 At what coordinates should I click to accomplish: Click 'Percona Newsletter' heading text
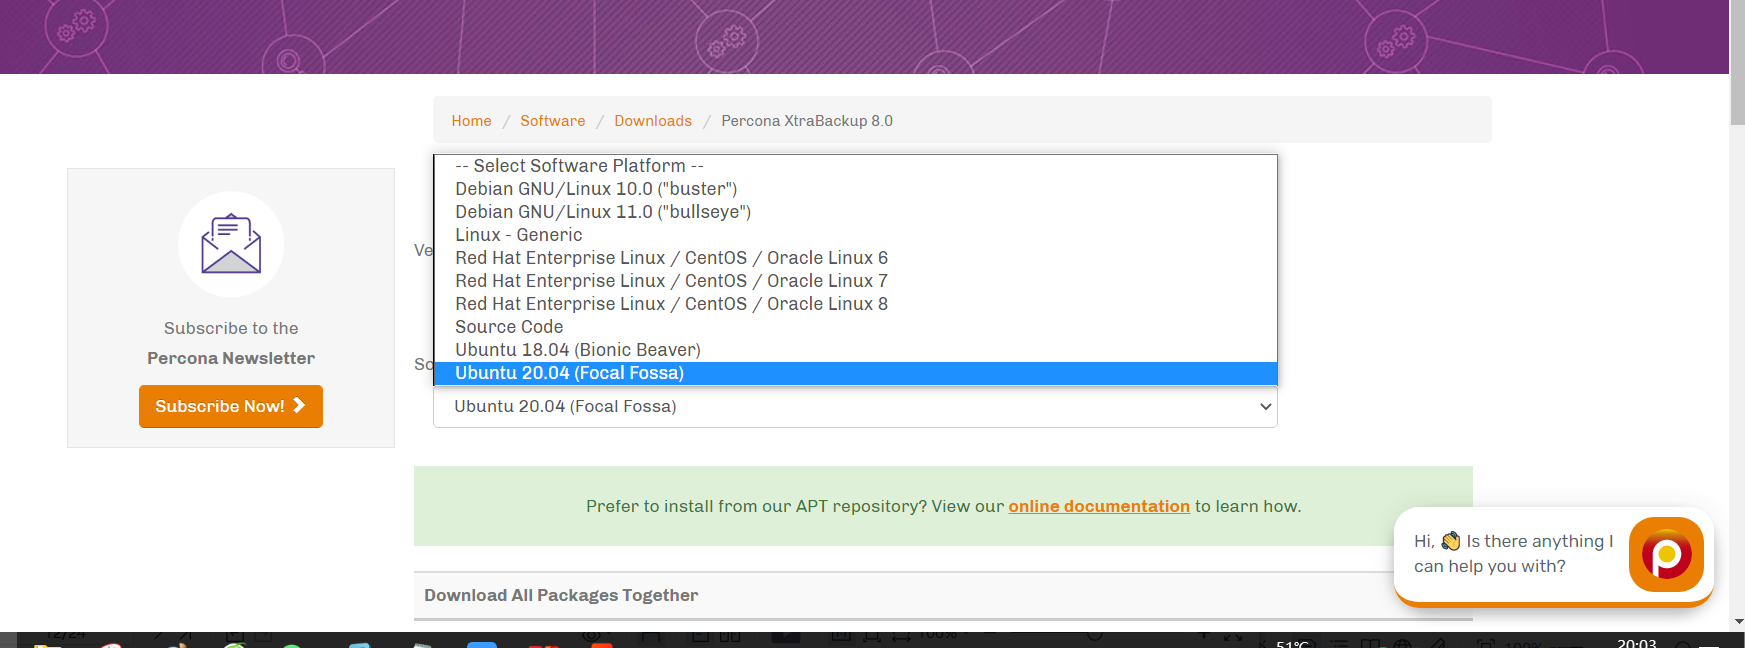tap(231, 358)
